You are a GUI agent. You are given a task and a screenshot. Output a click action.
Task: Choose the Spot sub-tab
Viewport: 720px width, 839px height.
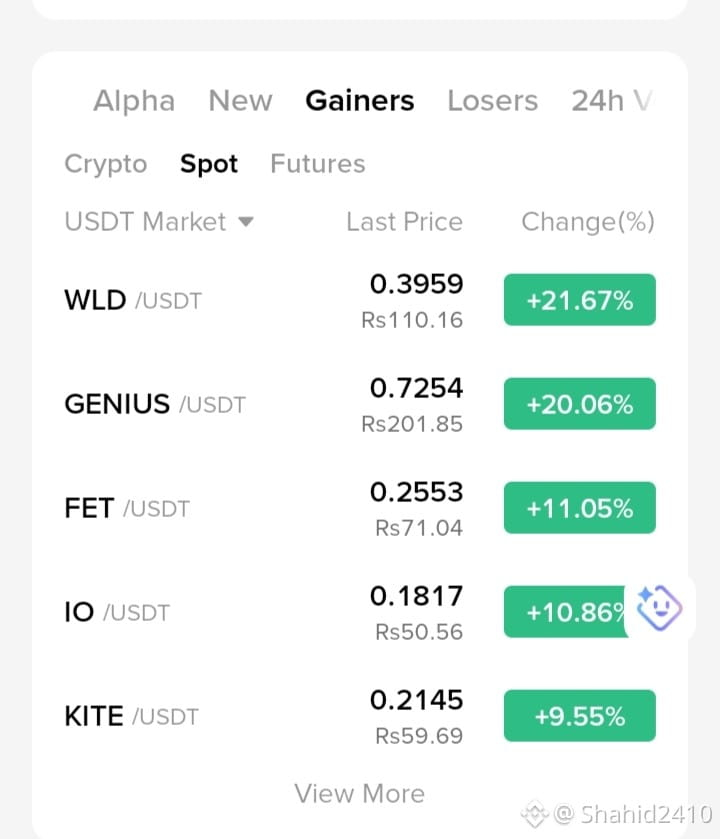[x=209, y=164]
